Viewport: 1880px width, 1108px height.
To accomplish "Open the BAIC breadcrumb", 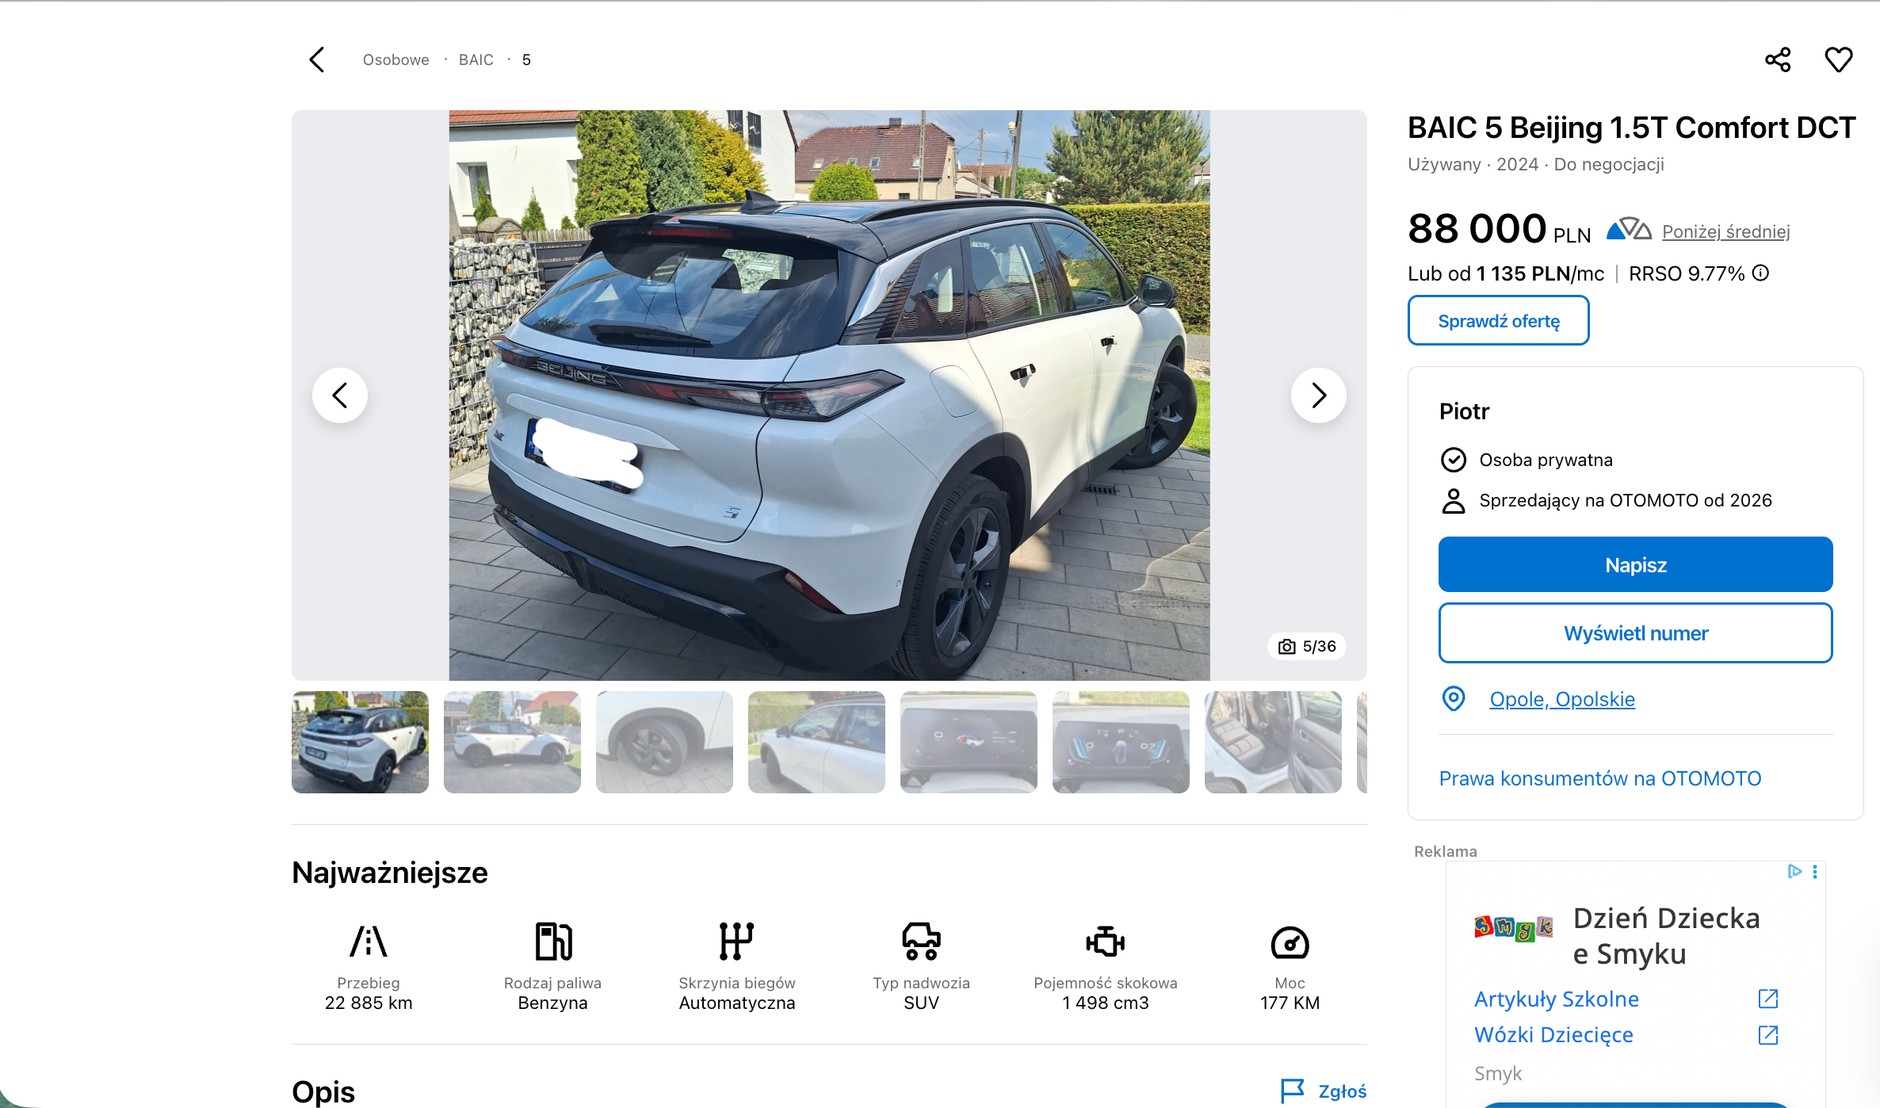I will click(476, 60).
